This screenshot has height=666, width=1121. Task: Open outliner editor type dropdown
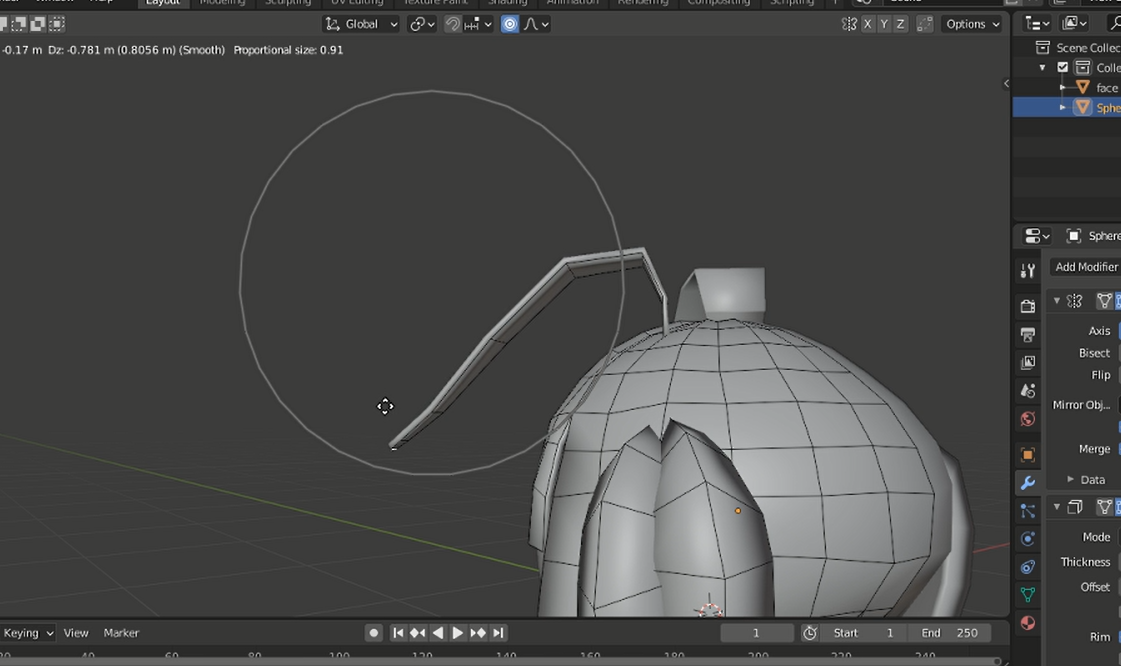point(1036,24)
